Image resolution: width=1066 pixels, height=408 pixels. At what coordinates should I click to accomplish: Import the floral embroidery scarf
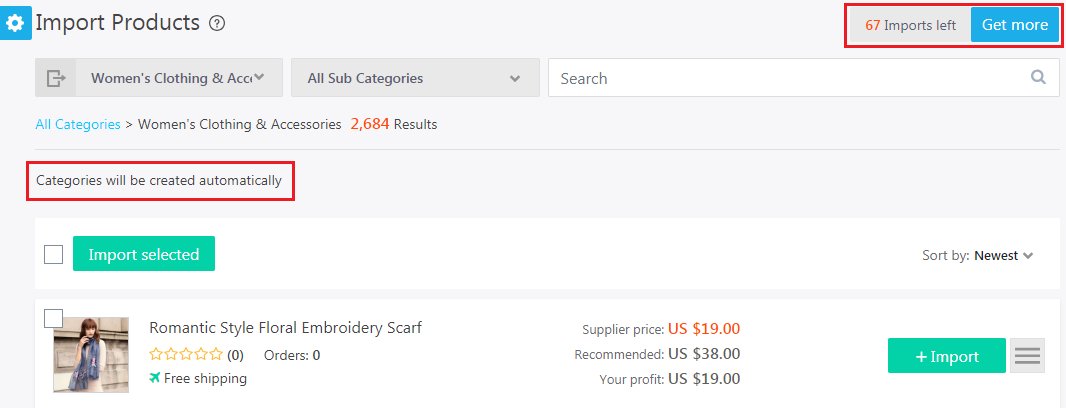tap(947, 356)
